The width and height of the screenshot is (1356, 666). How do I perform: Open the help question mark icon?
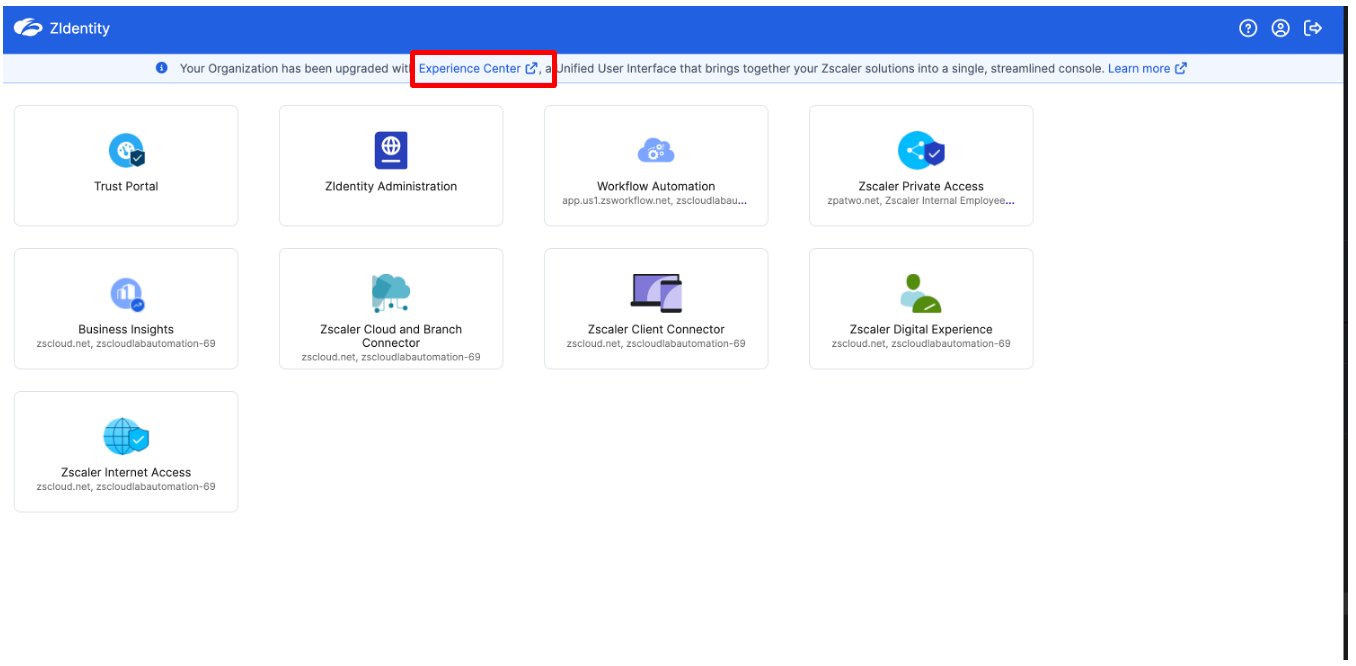click(1247, 29)
